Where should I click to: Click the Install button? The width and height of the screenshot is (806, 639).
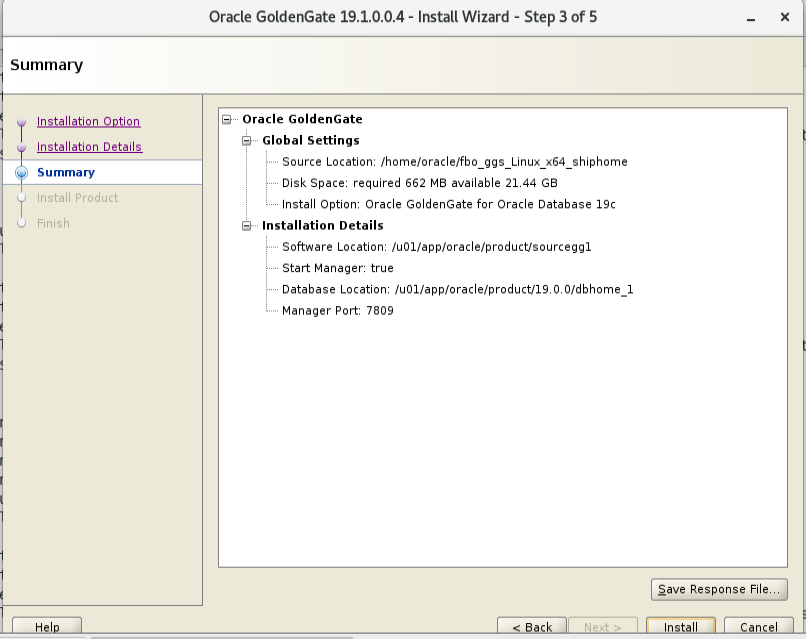[x=681, y=627]
